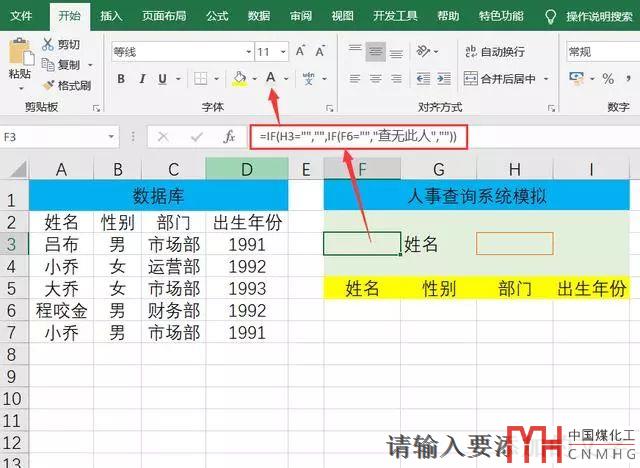
Task: Select the Format Painter (格式刷) tool
Action: click(x=49, y=85)
